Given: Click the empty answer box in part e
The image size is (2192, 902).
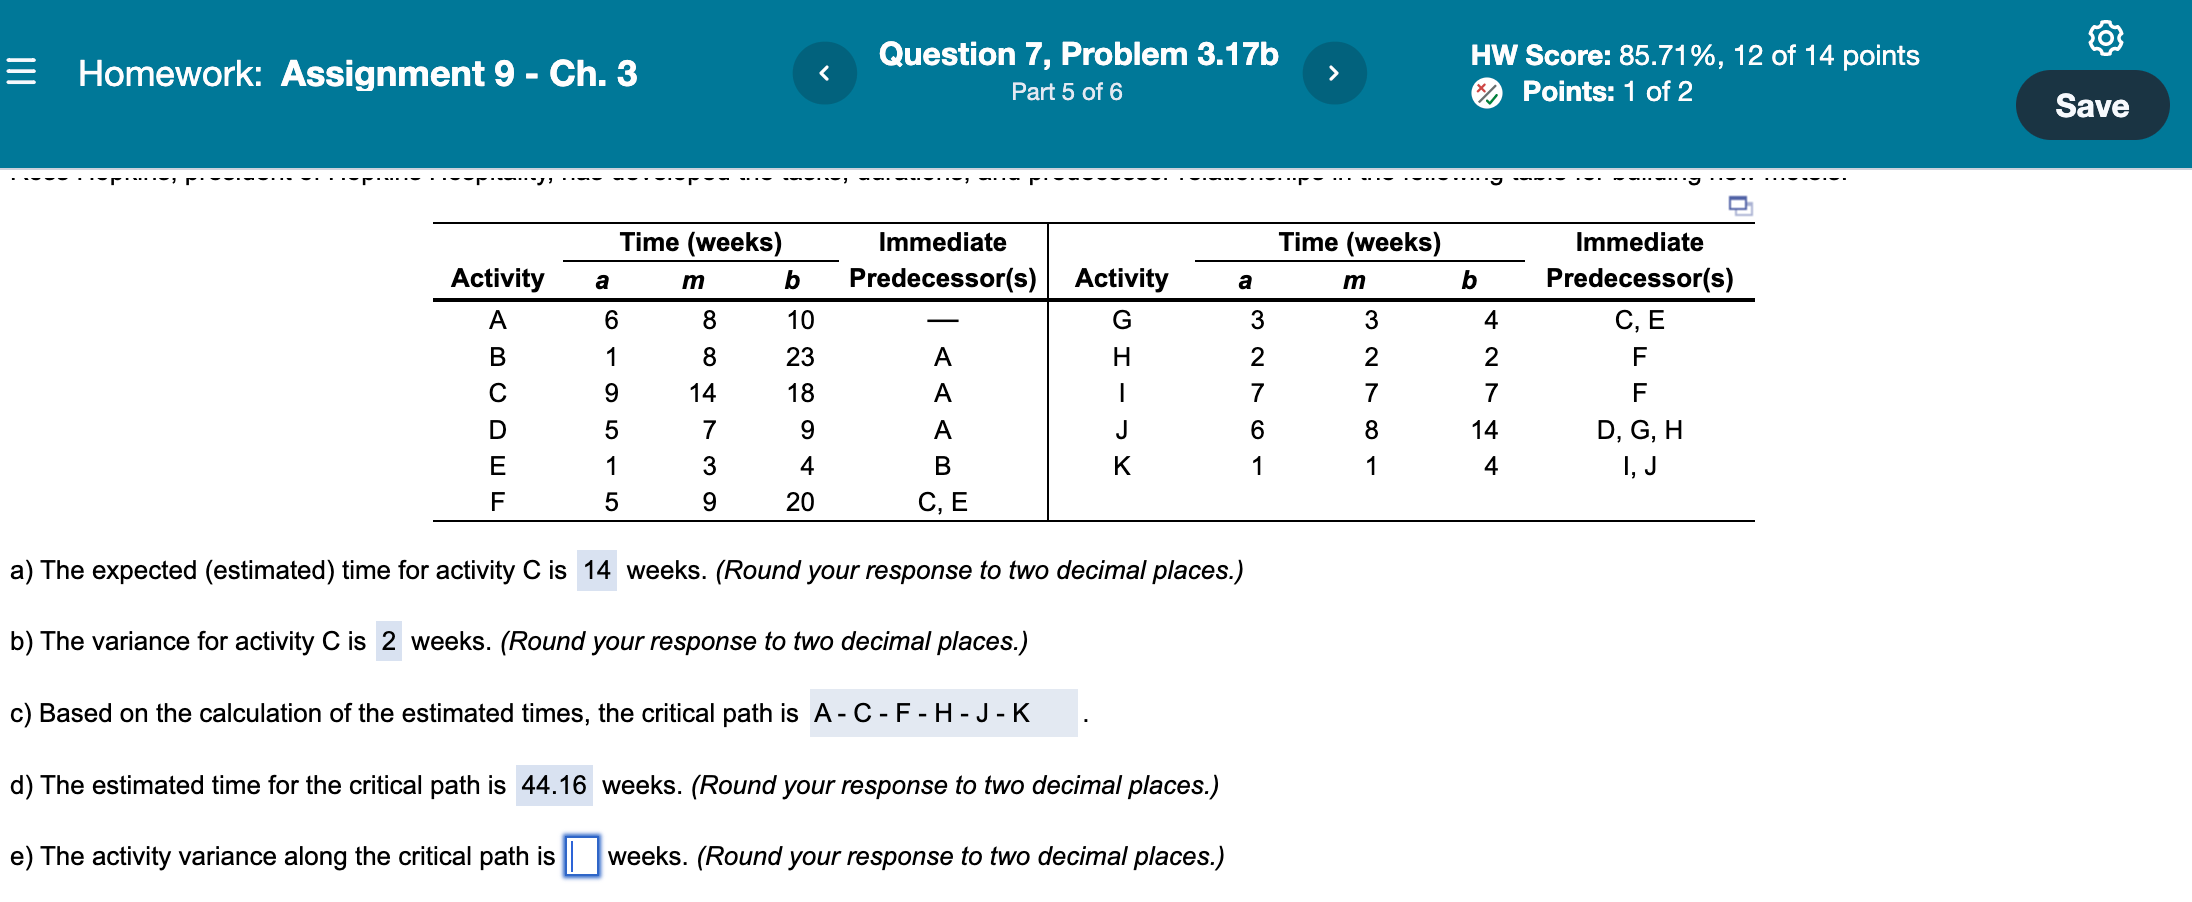Looking at the screenshot, I should click(580, 856).
